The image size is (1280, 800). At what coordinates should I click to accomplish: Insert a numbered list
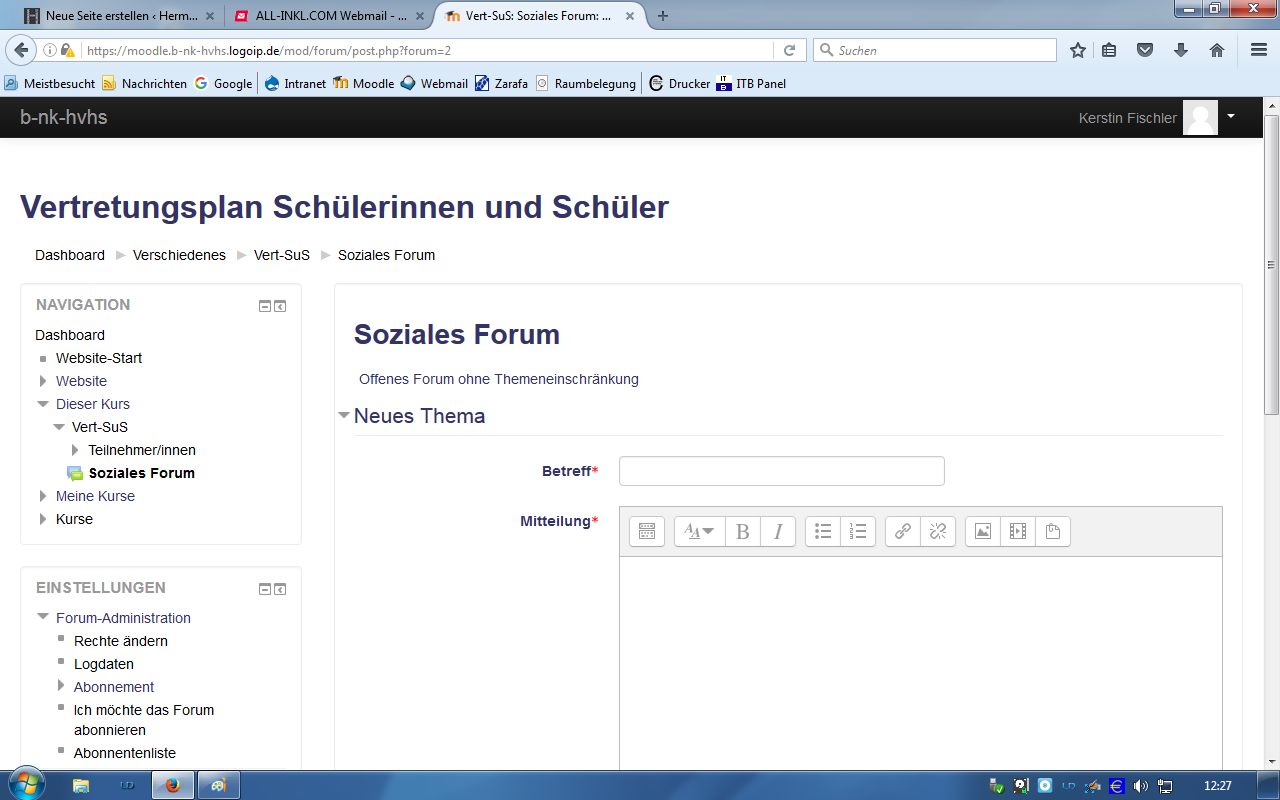(x=858, y=532)
